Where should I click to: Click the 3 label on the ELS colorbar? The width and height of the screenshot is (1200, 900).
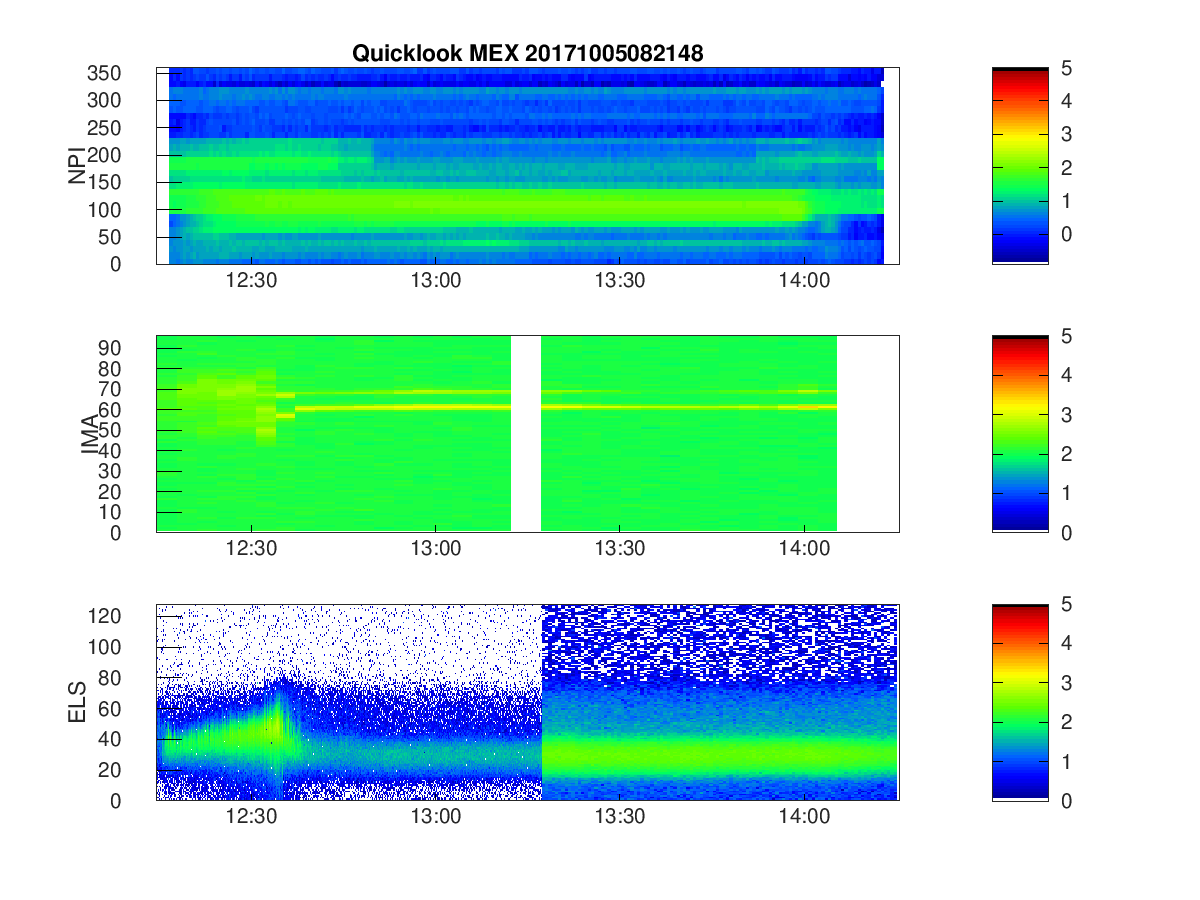pyautogui.click(x=1065, y=682)
